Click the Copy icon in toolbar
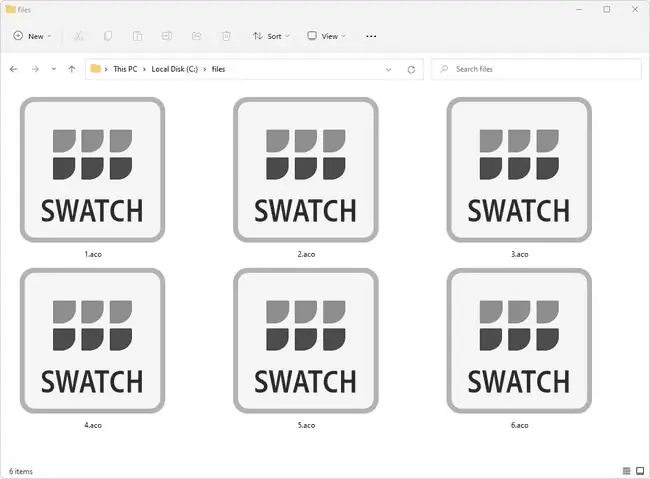 coord(108,36)
